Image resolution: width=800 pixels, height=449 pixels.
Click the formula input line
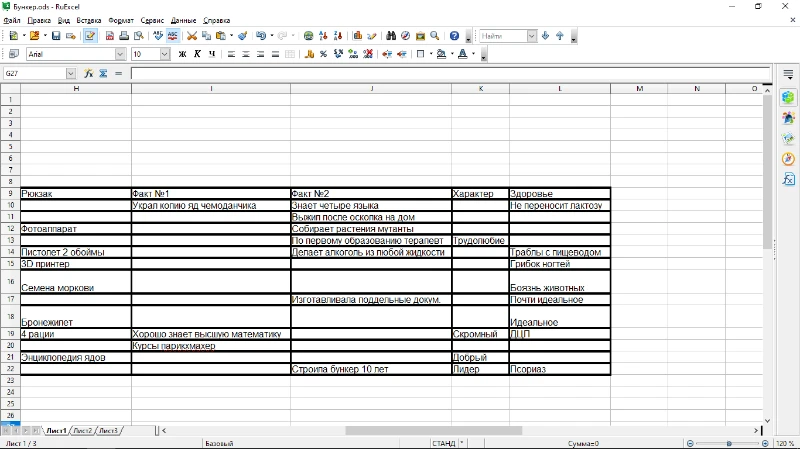(x=451, y=73)
